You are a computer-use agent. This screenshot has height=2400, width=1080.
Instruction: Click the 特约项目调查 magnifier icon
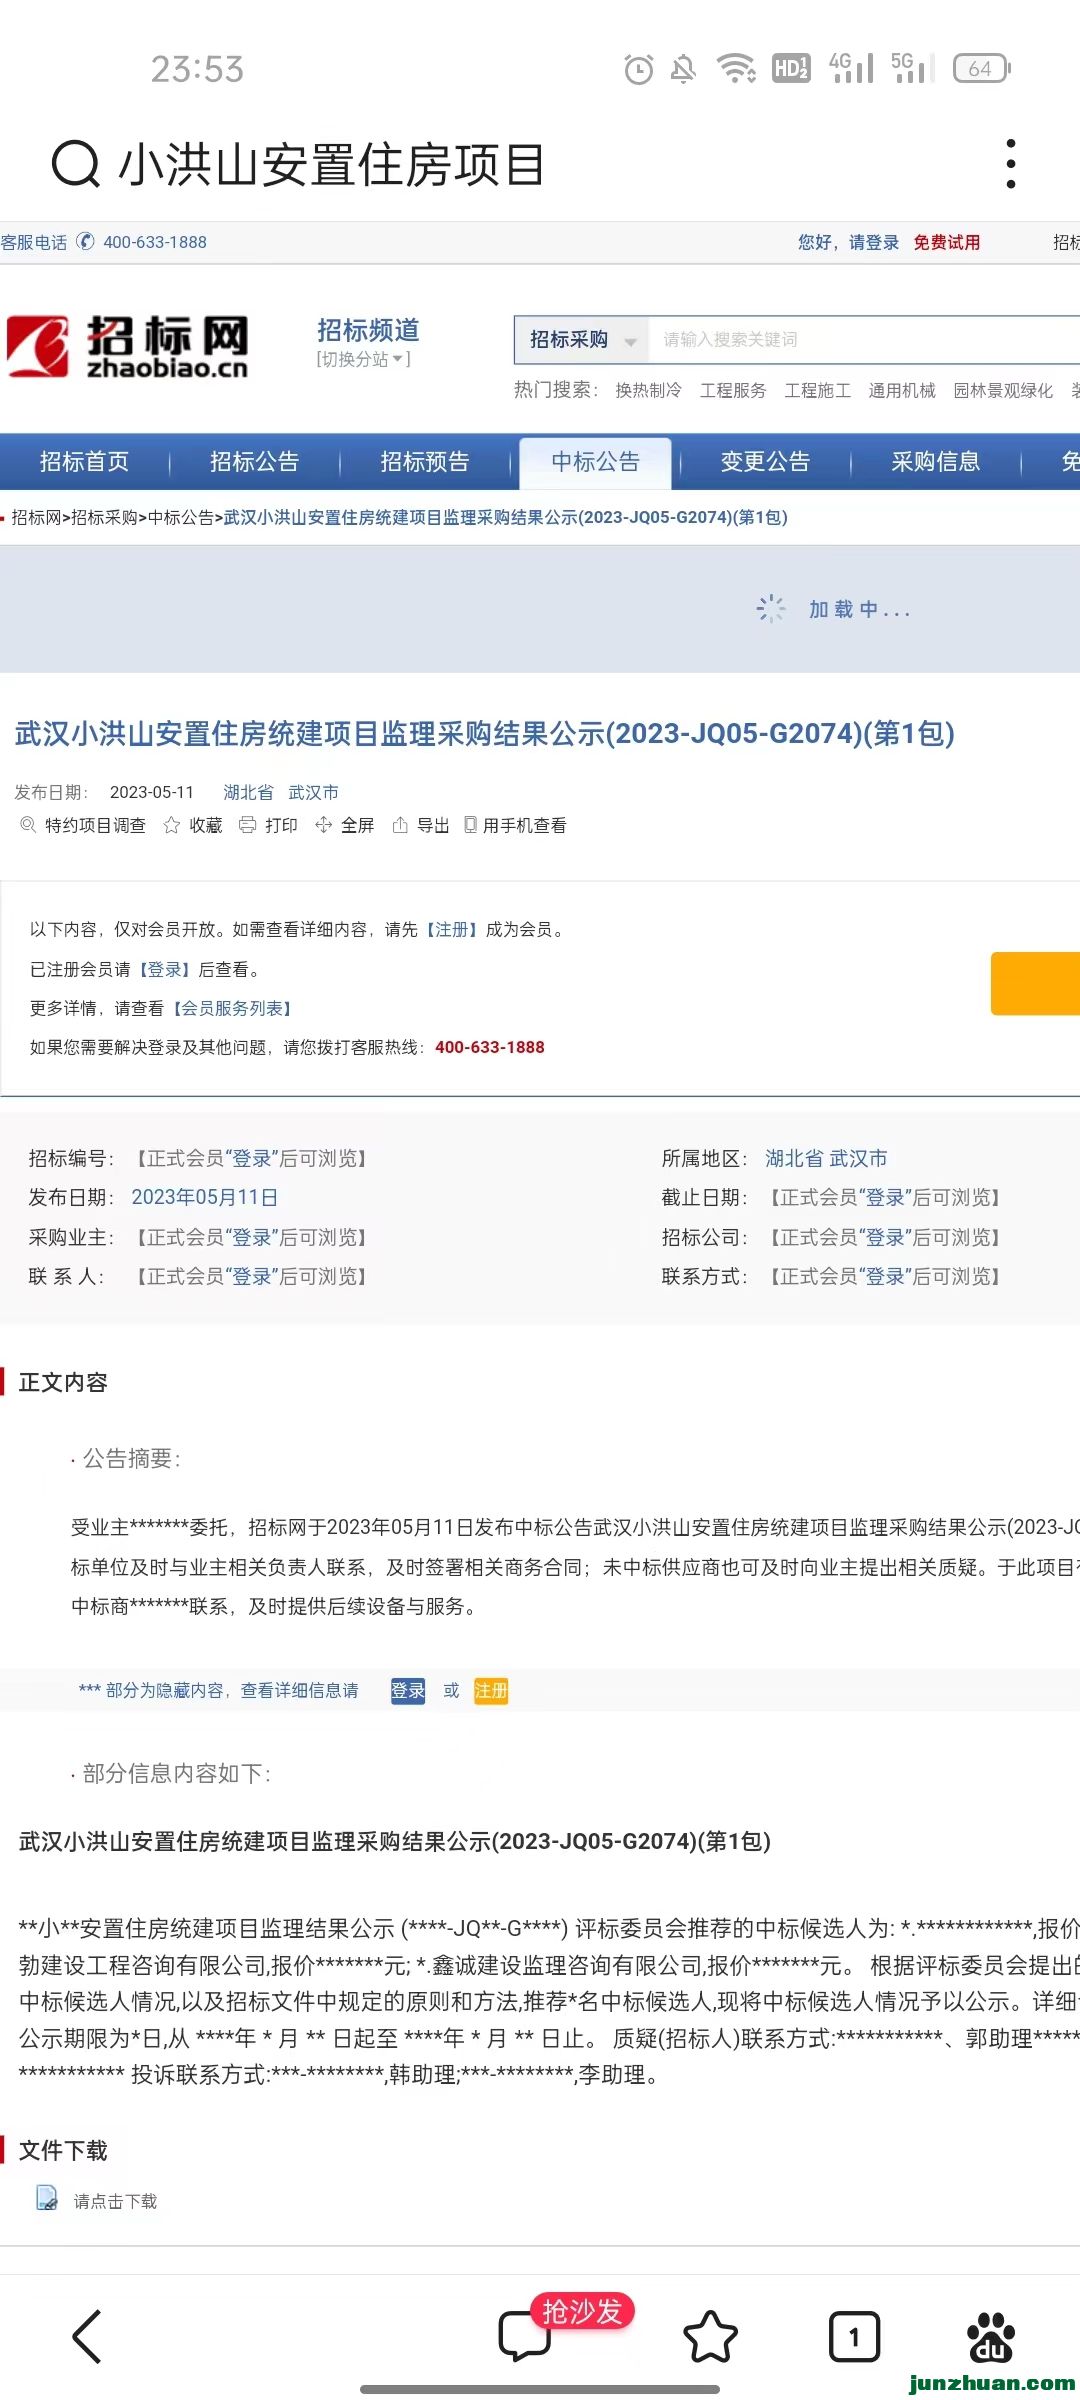pos(28,825)
